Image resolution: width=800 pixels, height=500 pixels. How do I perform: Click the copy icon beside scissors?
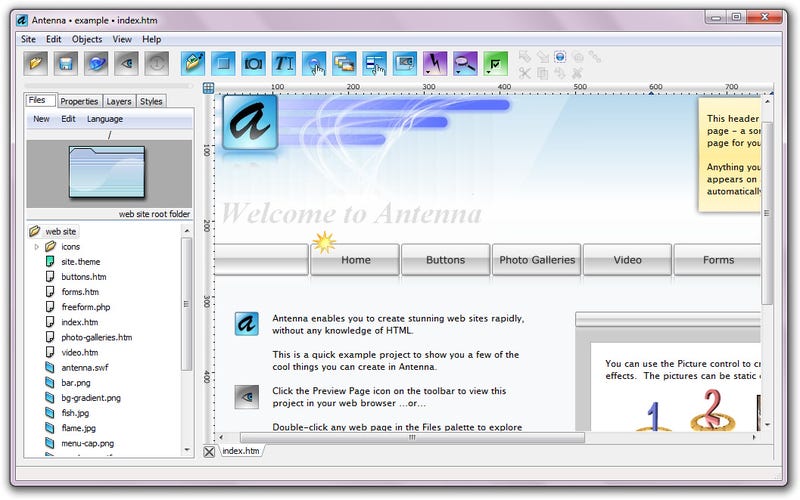tap(542, 73)
